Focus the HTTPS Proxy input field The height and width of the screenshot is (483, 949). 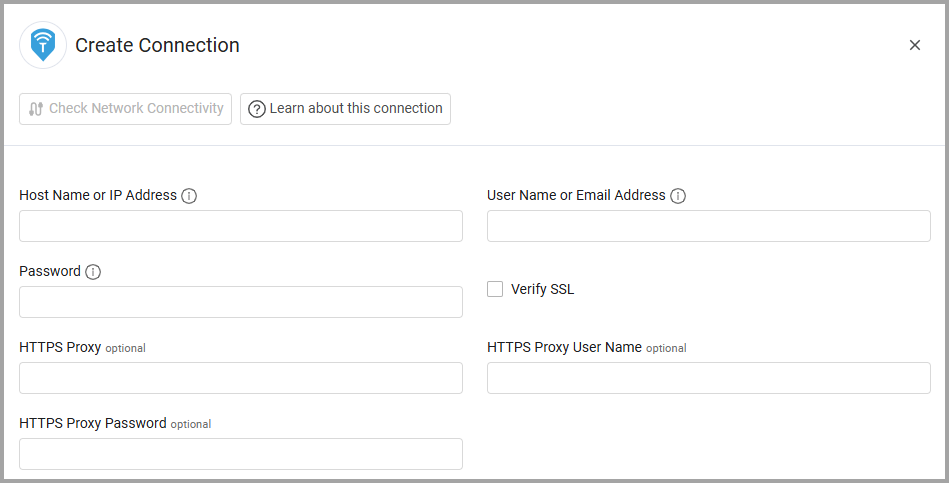pos(241,378)
